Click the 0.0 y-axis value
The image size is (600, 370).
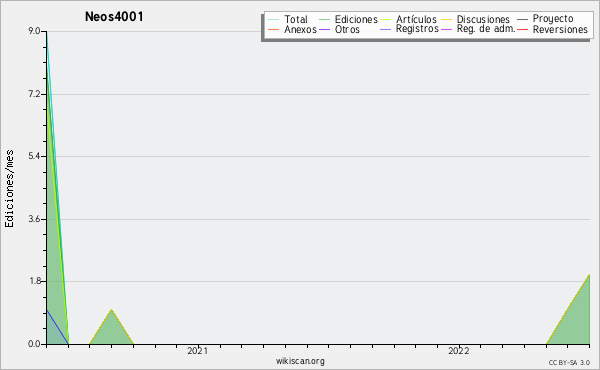[34, 344]
